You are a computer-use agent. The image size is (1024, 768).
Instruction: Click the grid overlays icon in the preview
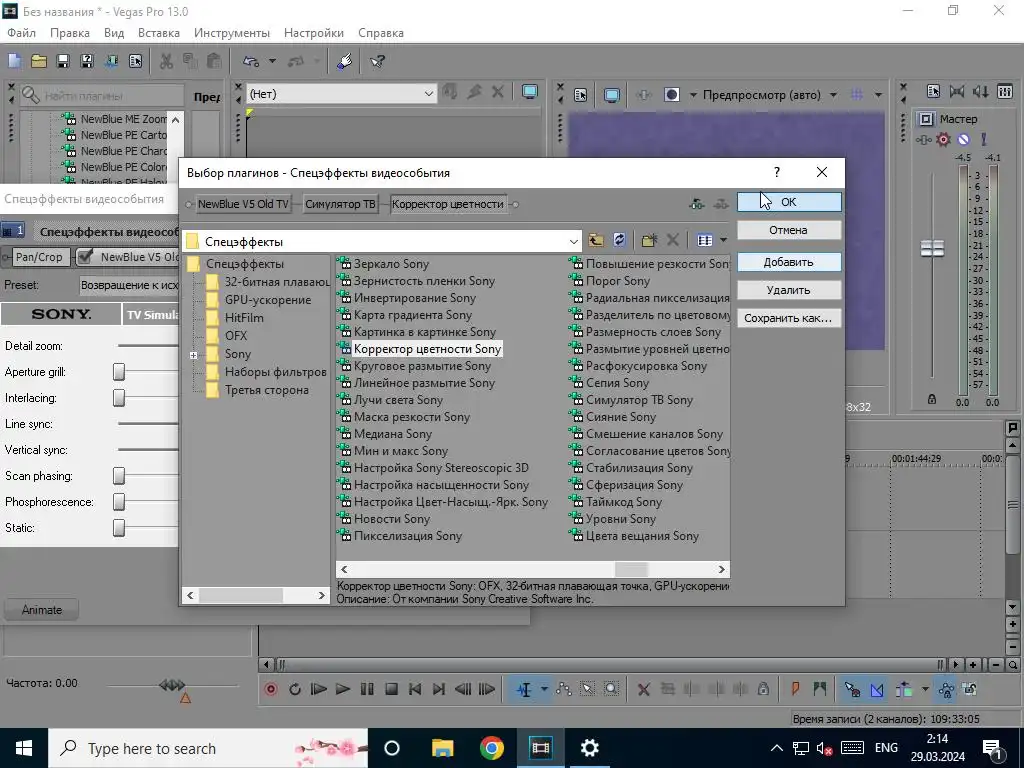pyautogui.click(x=857, y=95)
